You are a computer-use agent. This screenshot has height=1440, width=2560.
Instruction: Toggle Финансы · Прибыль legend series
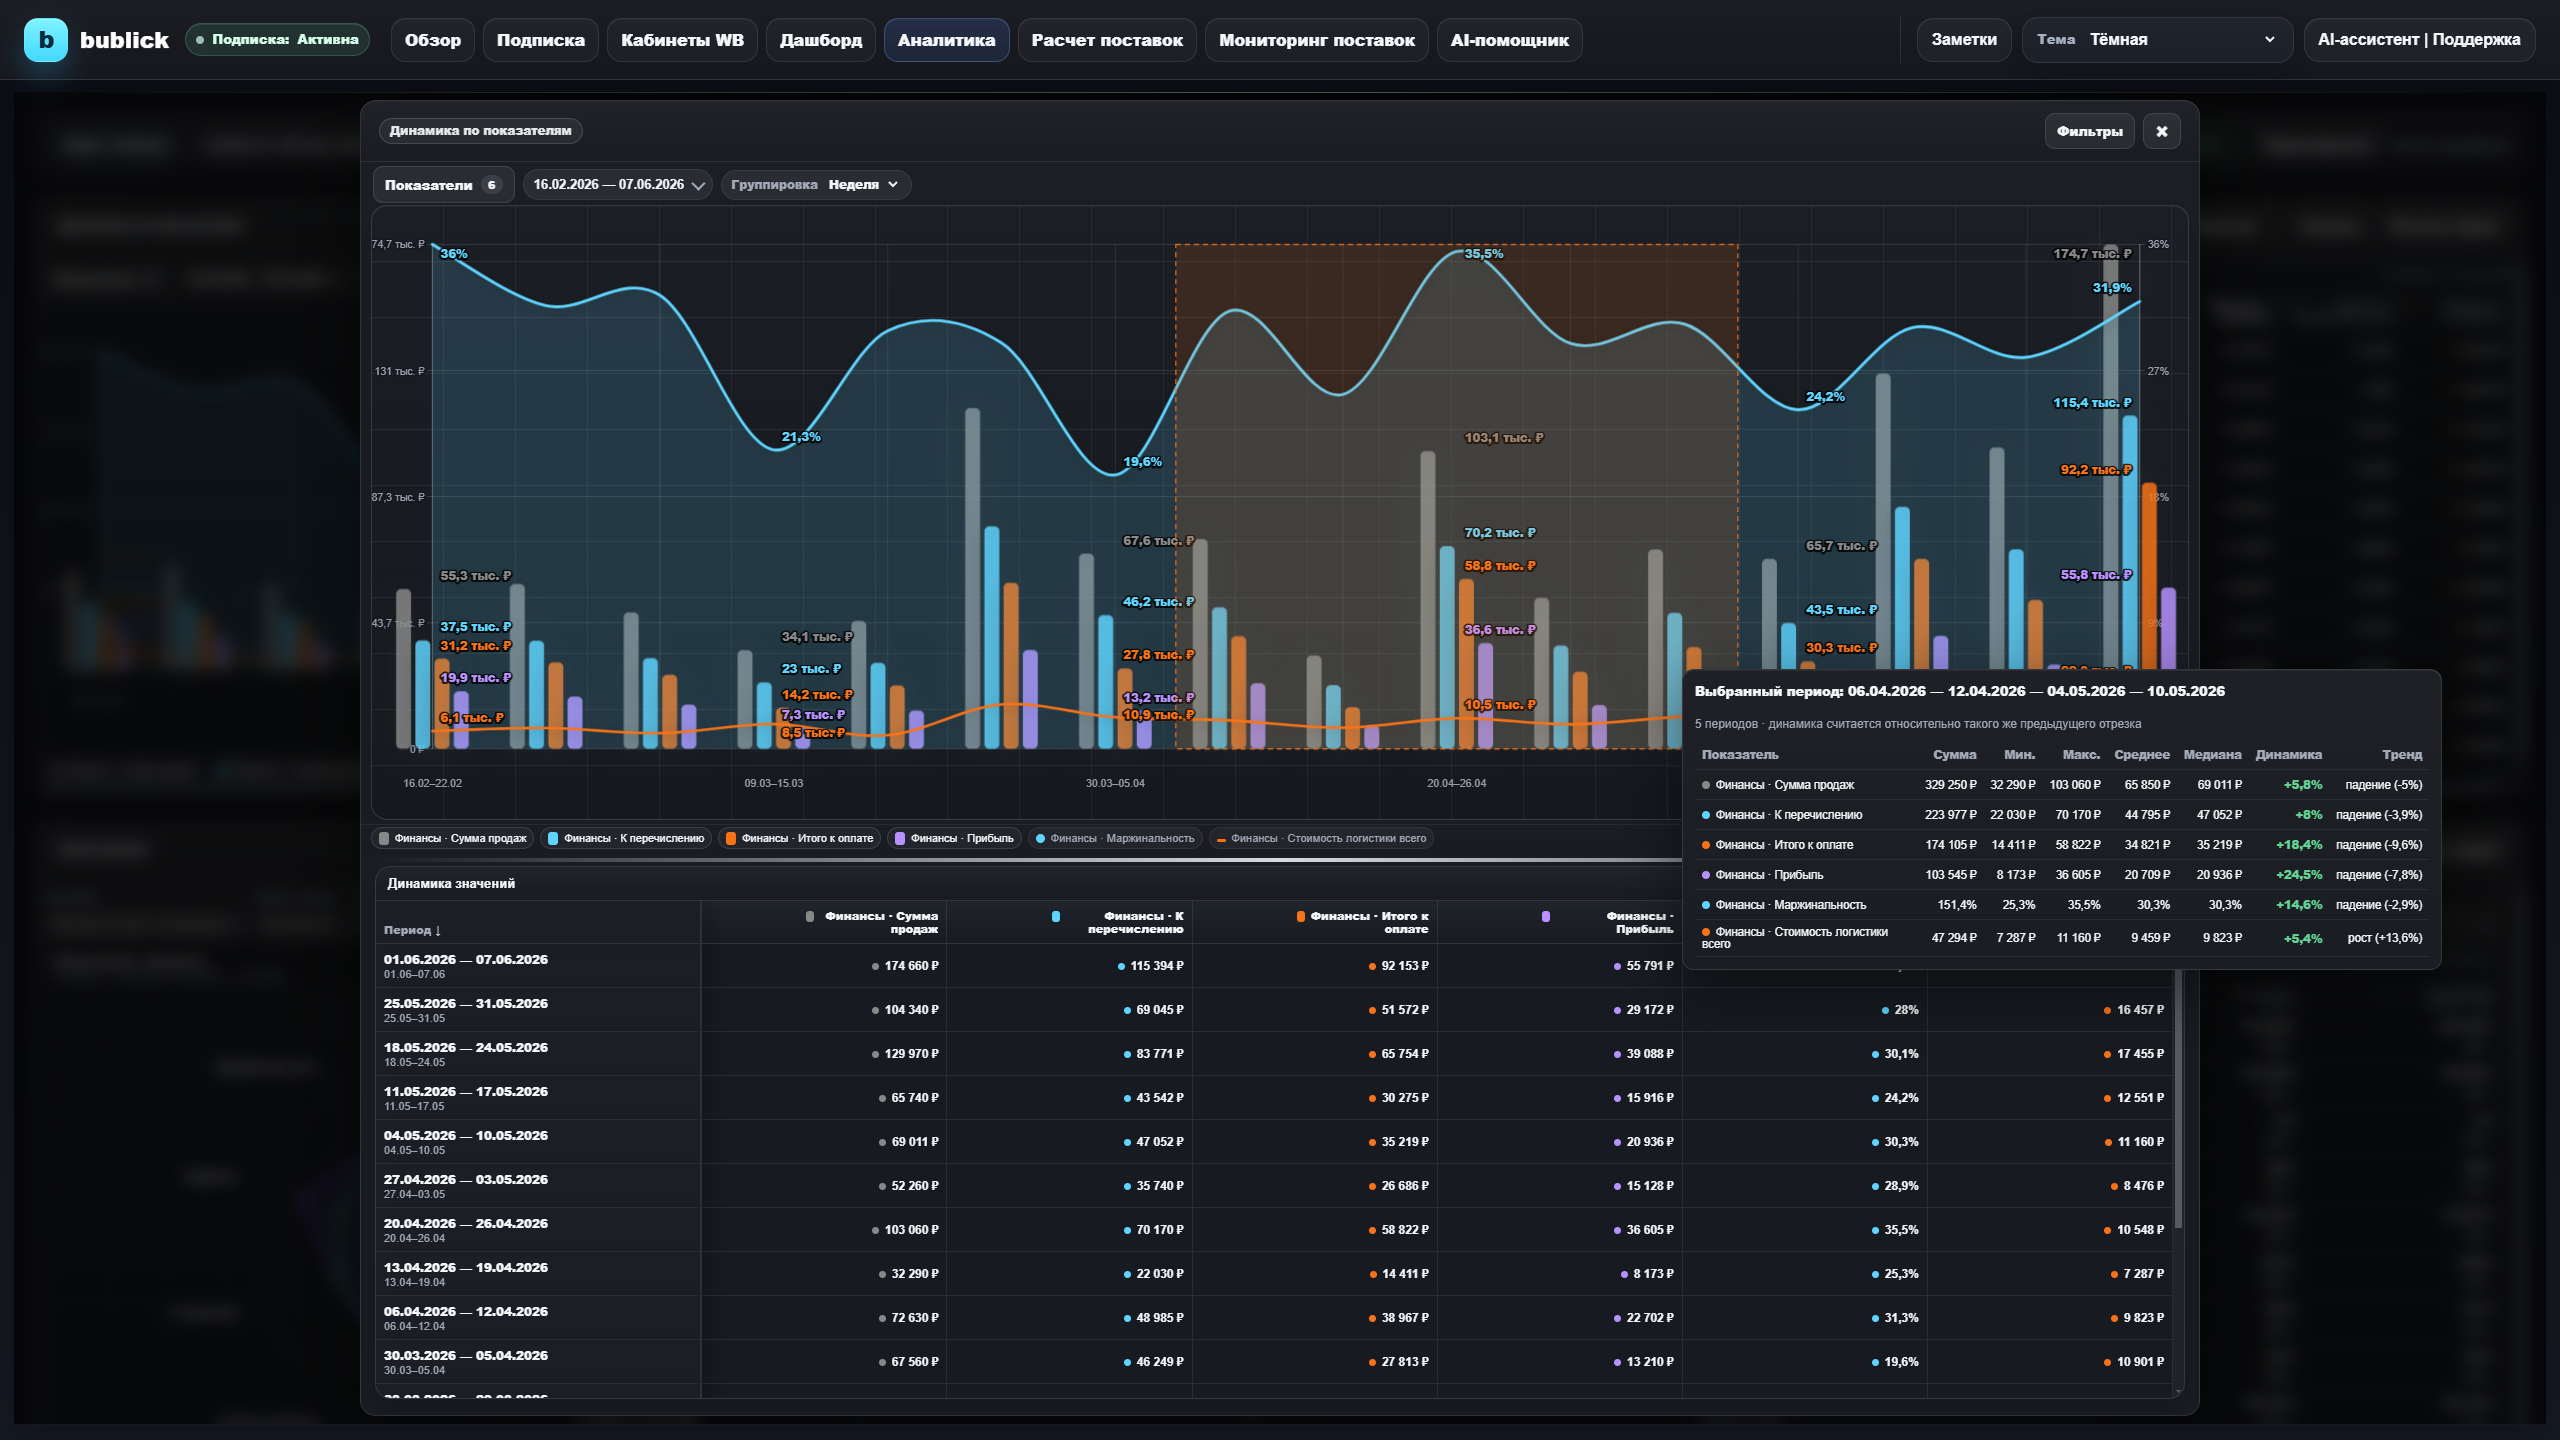[954, 838]
